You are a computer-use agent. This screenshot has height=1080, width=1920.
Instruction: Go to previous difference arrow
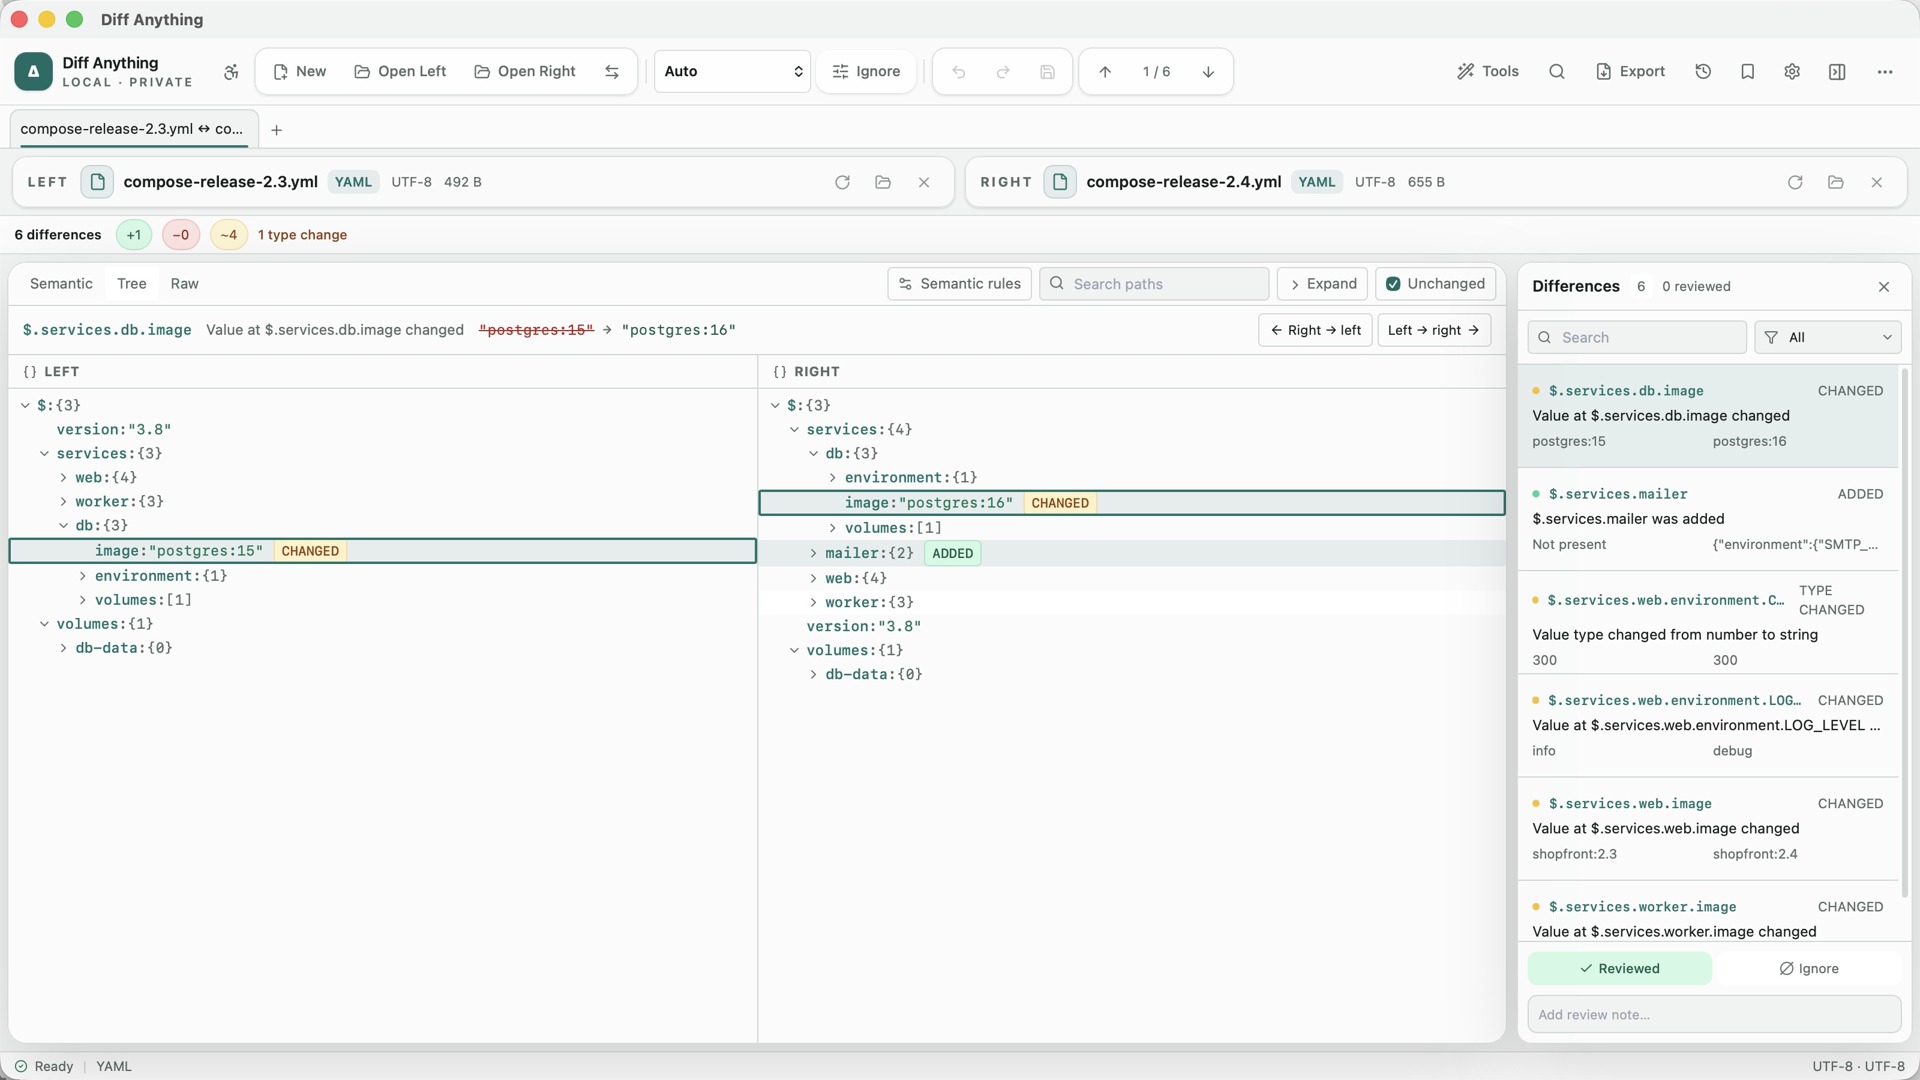point(1105,72)
